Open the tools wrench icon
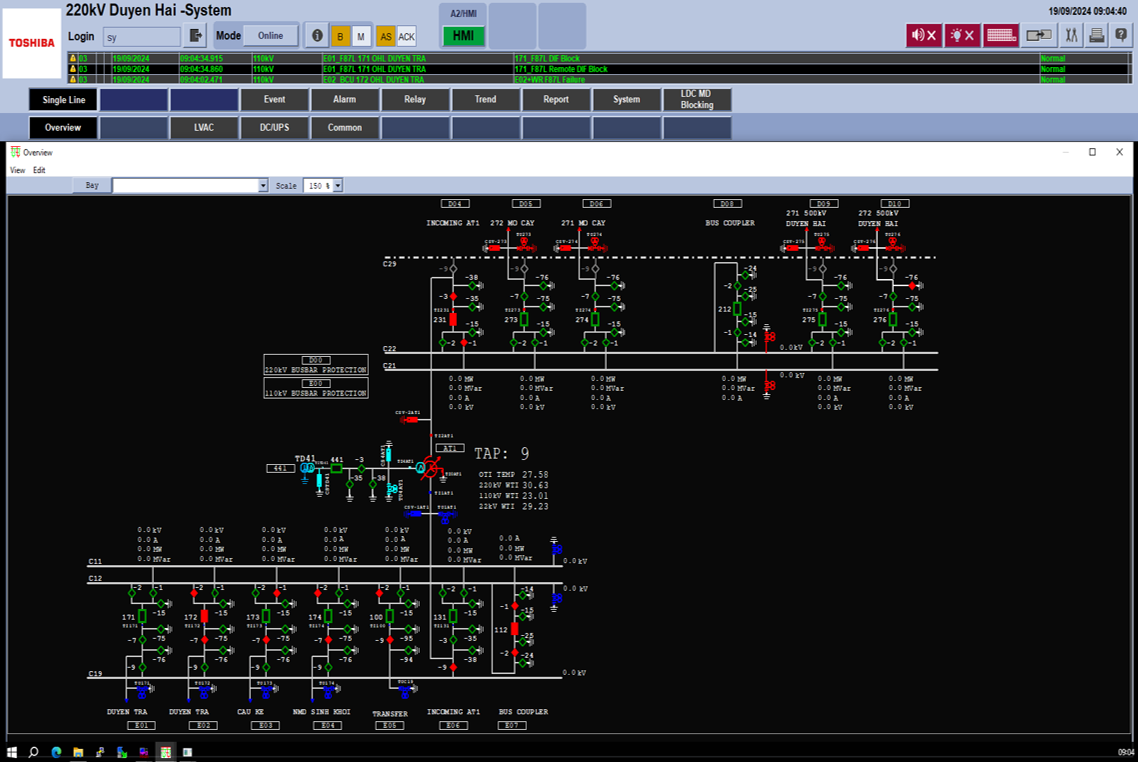 click(x=1072, y=36)
